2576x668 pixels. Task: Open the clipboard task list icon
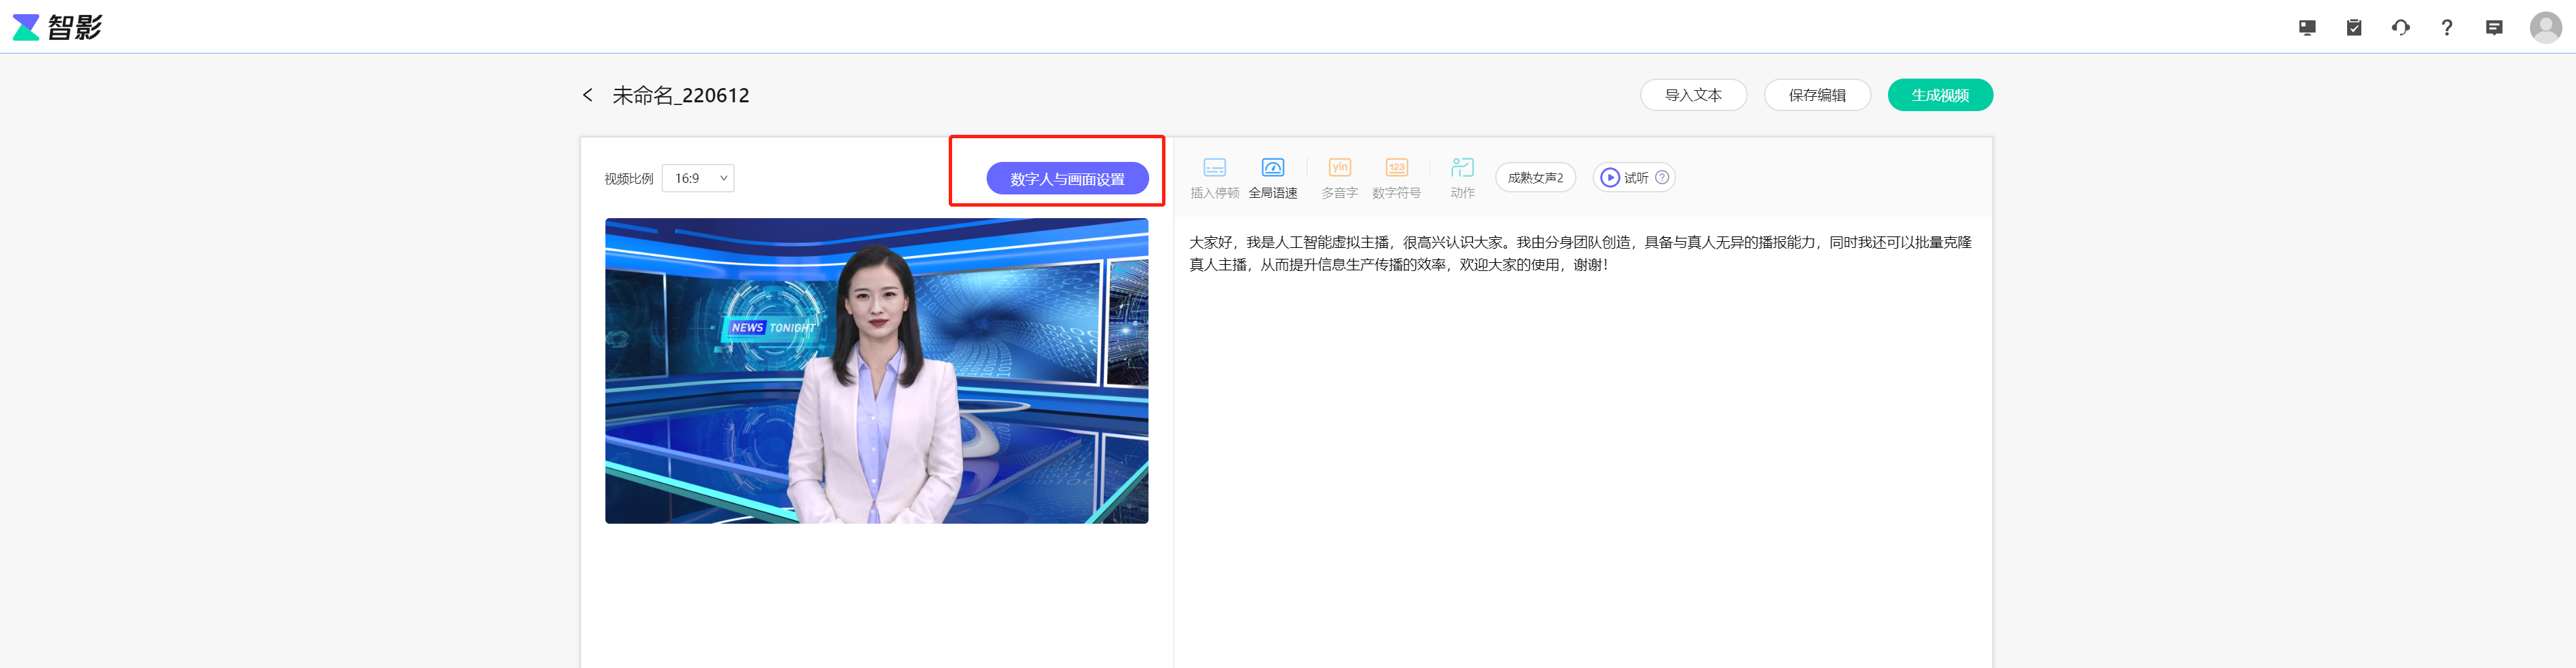coord(2354,28)
